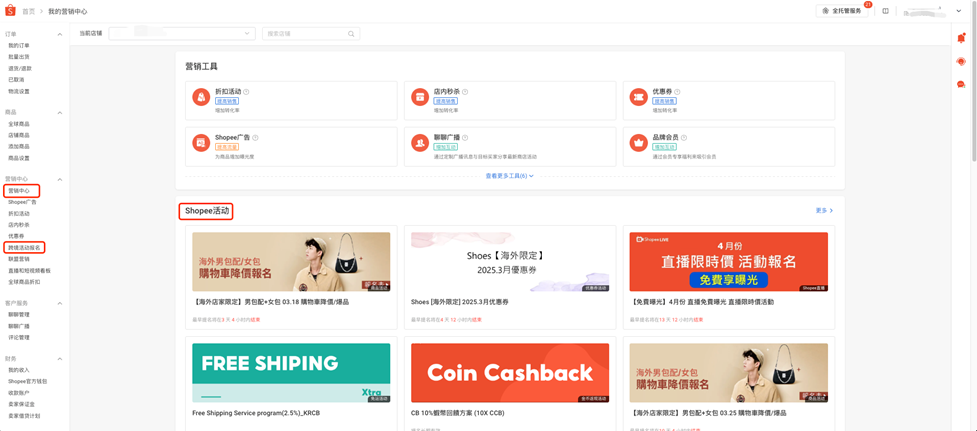Go to 首页 breadcrumb link

click(29, 11)
